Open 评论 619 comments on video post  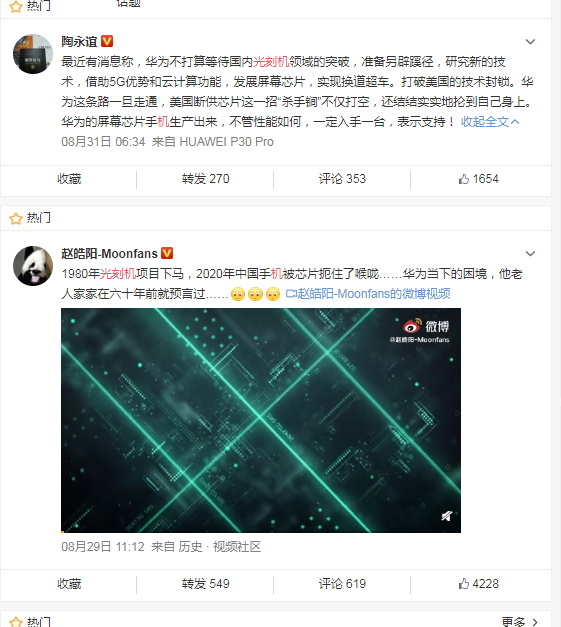point(342,584)
